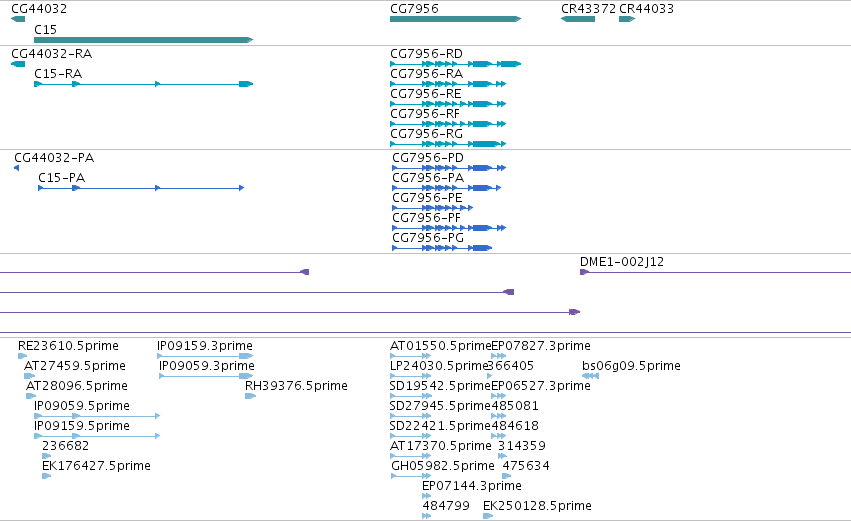The image size is (851, 521).
Task: Select the RE23610.5prime EST label
Action: 68,346
